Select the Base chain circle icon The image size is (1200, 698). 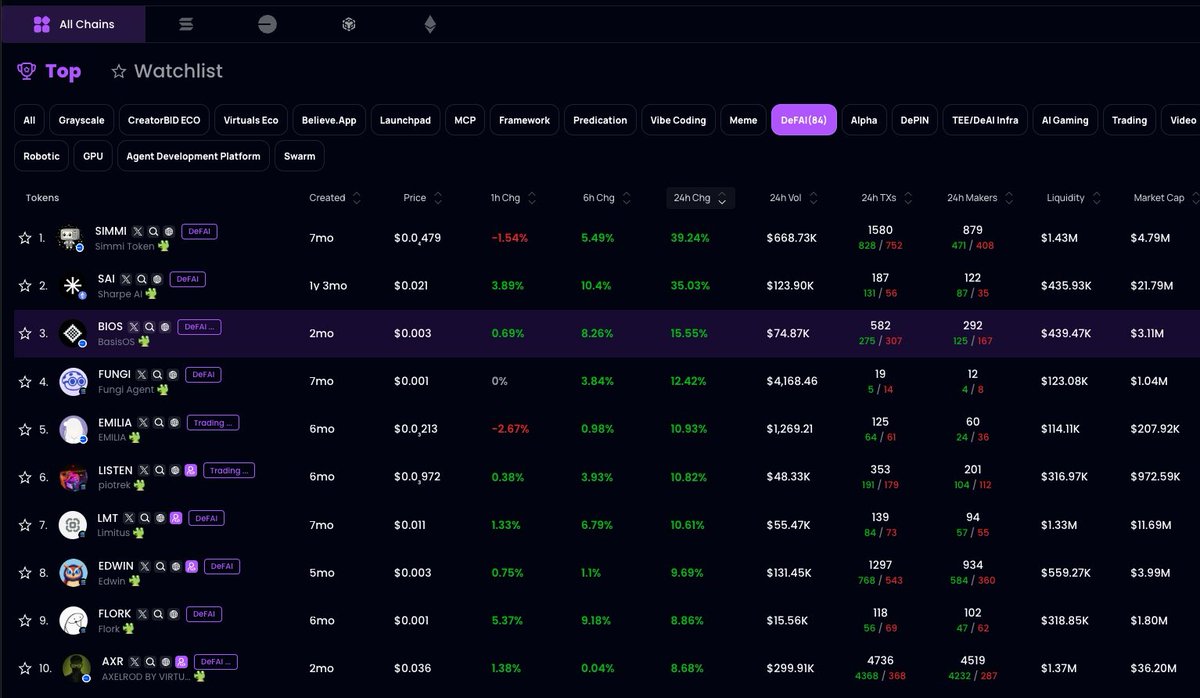pyautogui.click(x=267, y=24)
